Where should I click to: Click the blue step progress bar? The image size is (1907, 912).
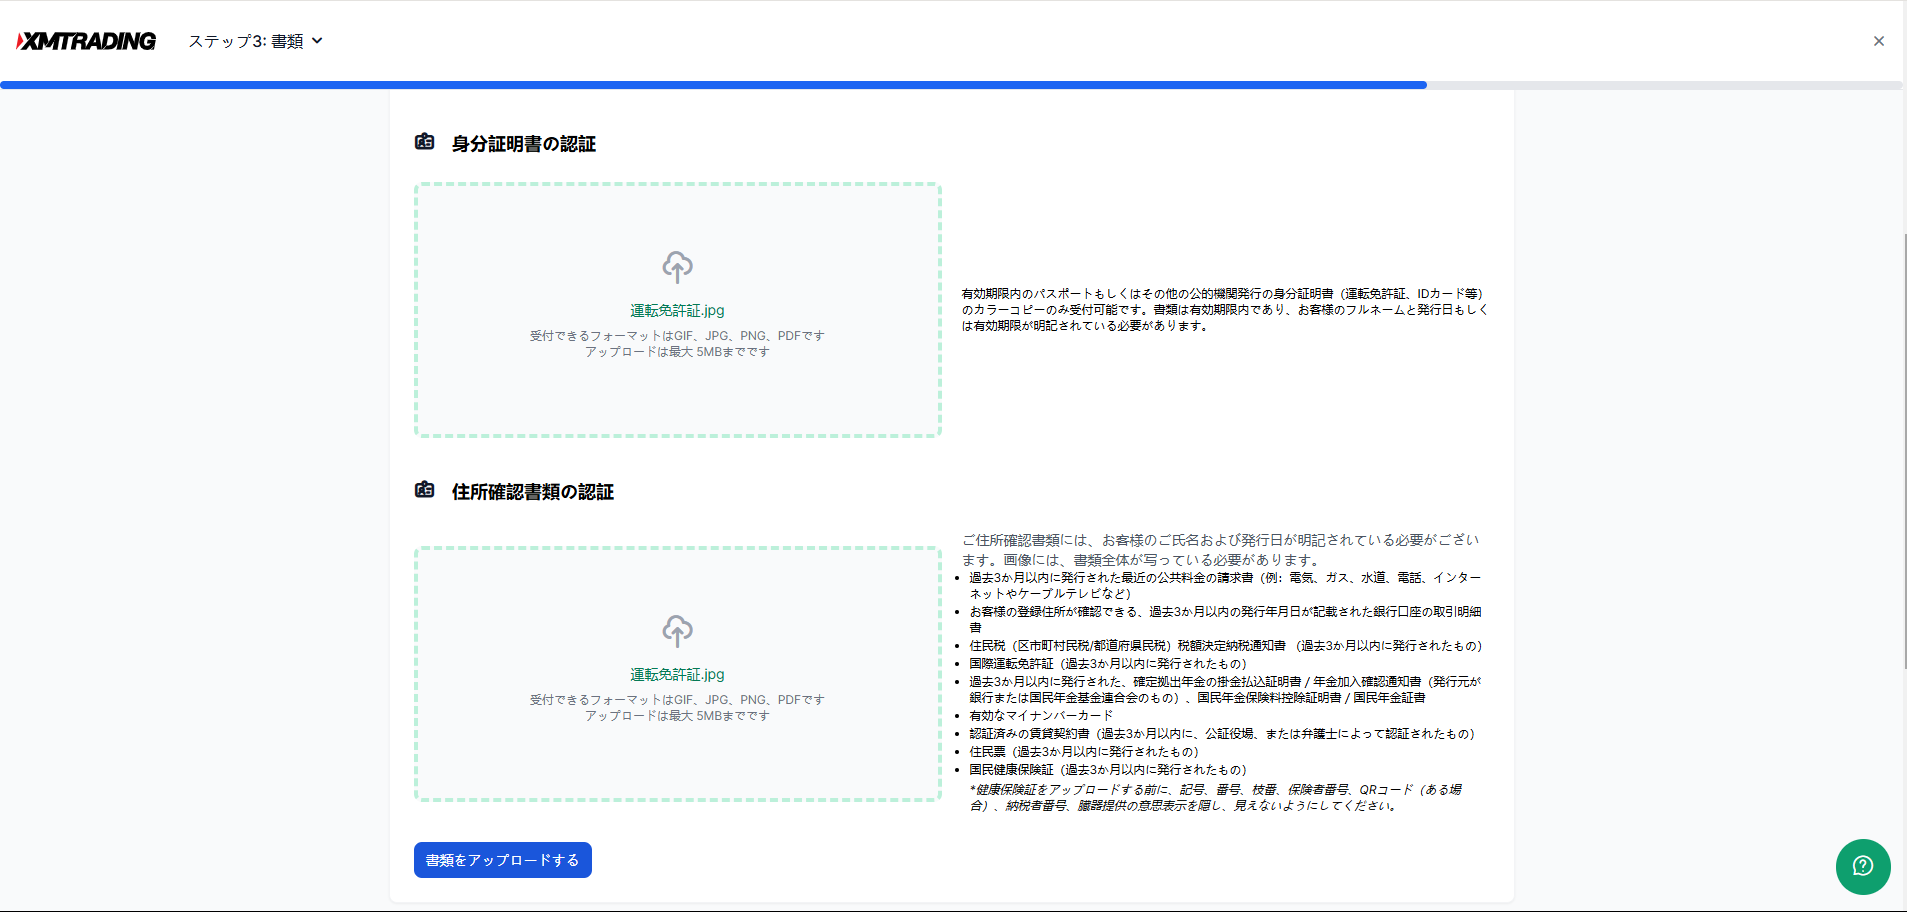click(712, 85)
